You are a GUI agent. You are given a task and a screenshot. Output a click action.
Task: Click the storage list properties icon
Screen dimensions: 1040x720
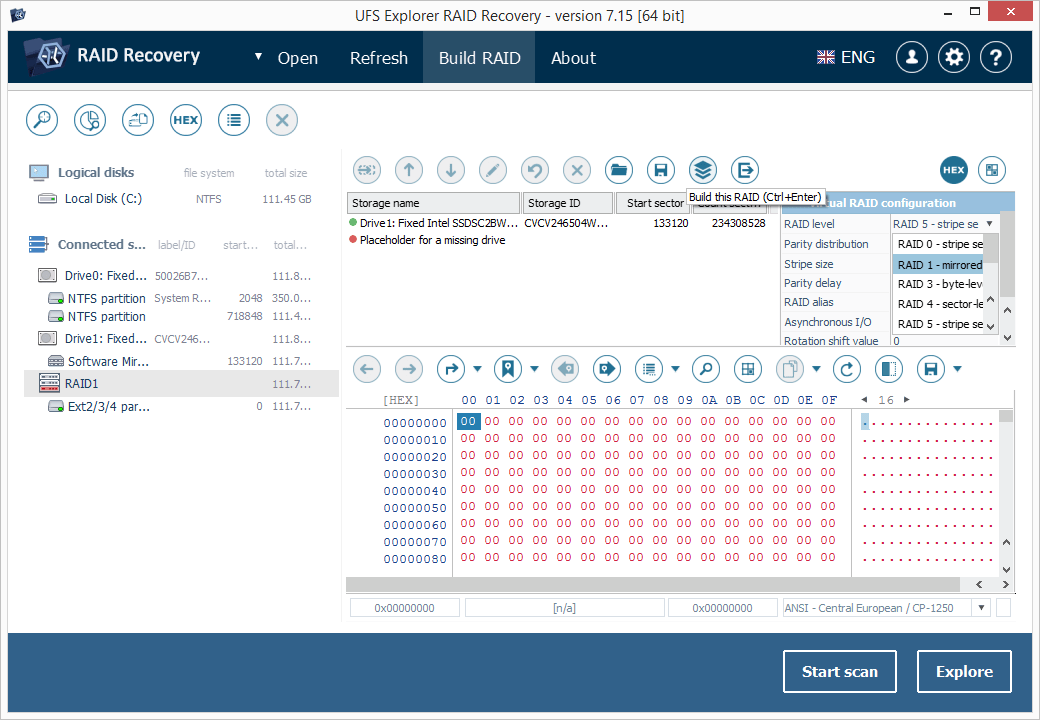point(234,120)
